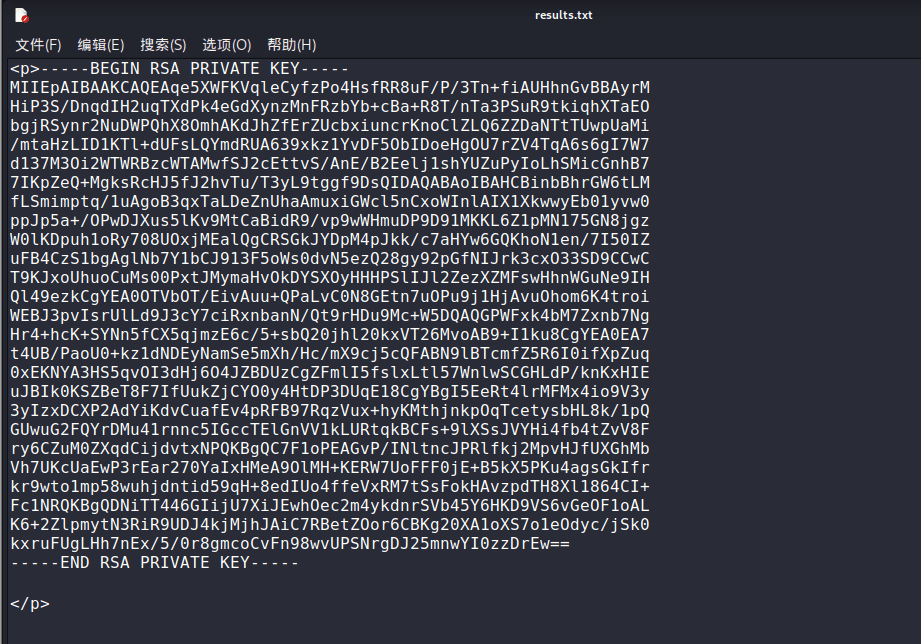Open the 文件(F) menu
Viewport: 921px width, 644px height.
(38, 45)
